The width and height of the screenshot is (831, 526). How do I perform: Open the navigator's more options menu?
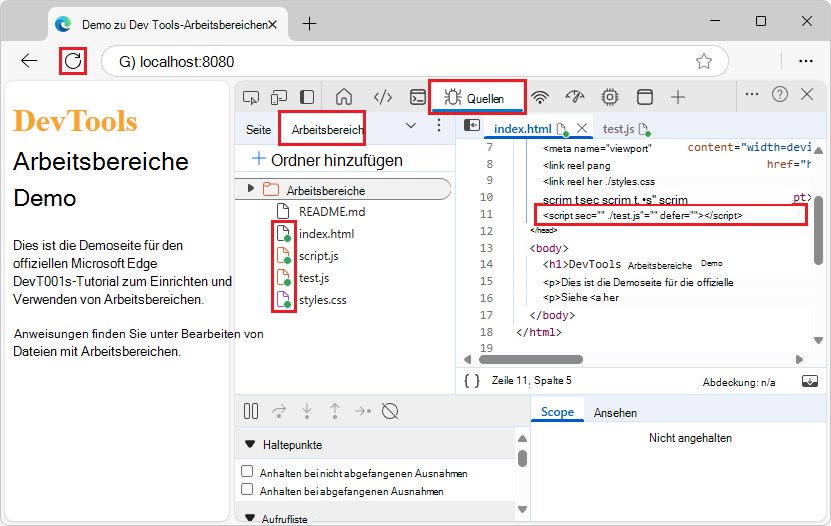coord(439,126)
